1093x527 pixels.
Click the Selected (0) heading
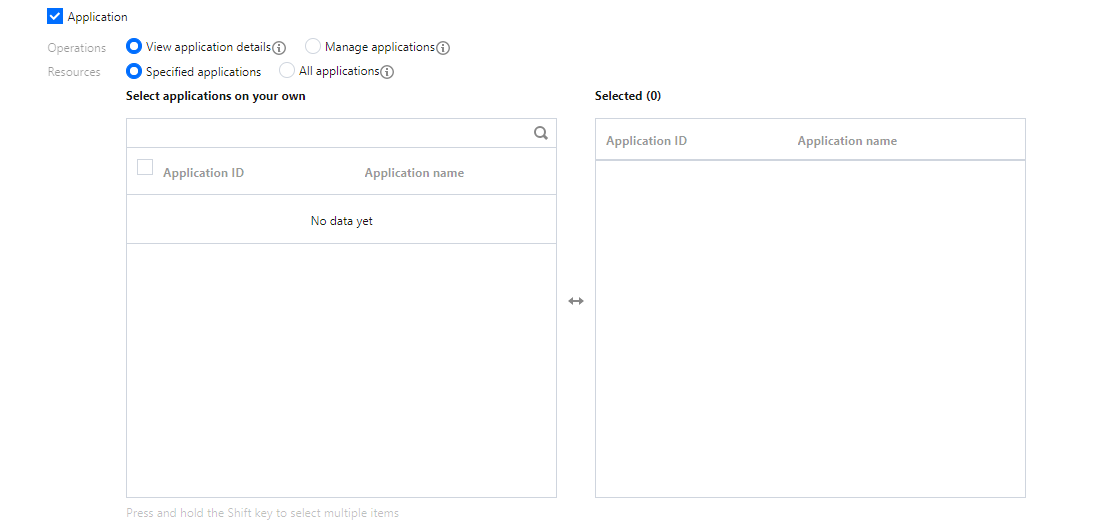tap(628, 96)
